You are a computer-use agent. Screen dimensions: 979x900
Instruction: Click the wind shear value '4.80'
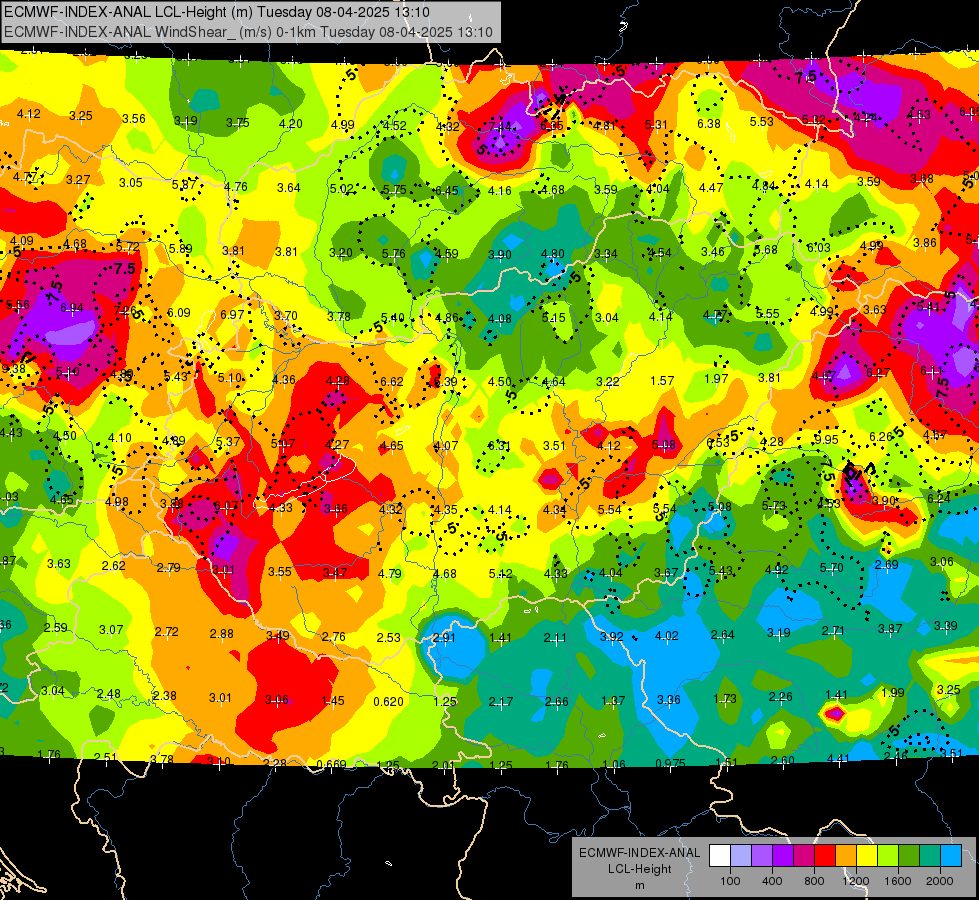[553, 254]
